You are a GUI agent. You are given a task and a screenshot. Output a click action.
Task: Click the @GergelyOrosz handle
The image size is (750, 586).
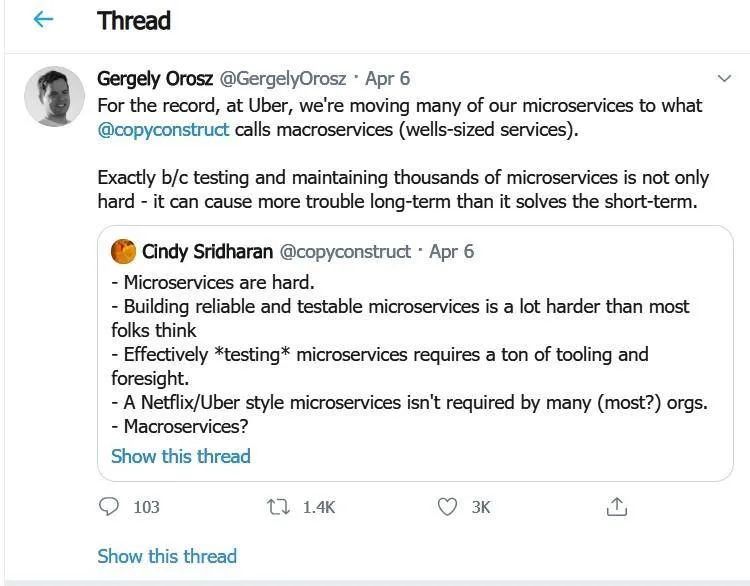pyautogui.click(x=283, y=78)
